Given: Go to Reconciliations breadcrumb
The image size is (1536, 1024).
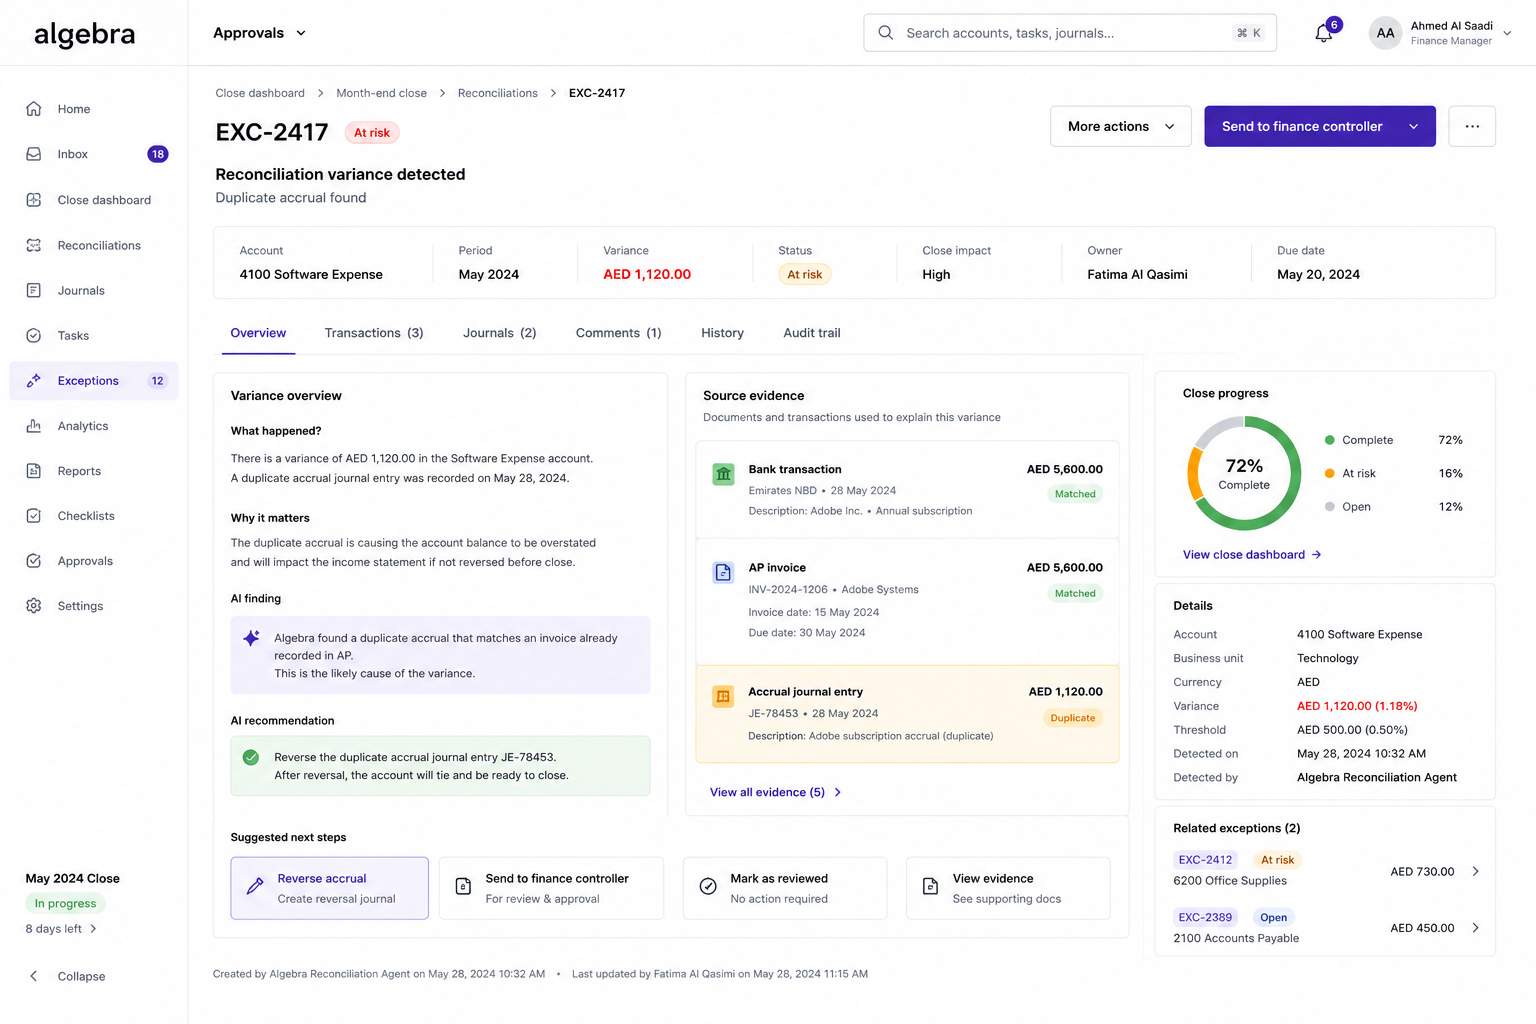Looking at the screenshot, I should coord(497,93).
